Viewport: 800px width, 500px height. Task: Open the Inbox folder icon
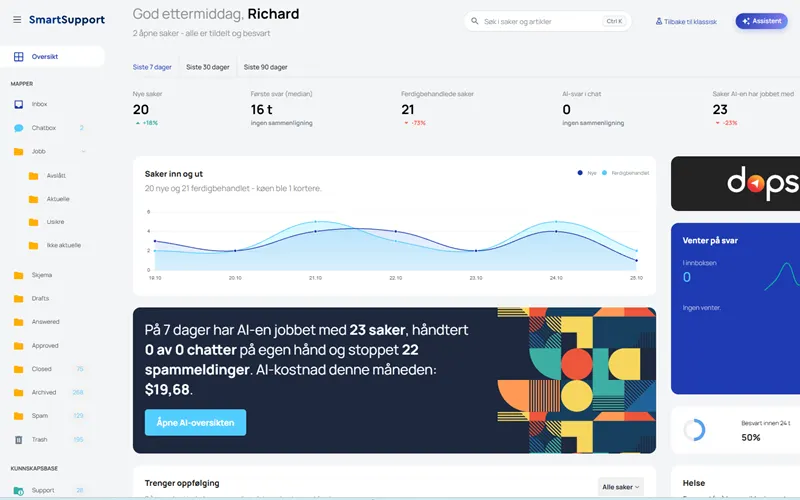click(x=18, y=104)
